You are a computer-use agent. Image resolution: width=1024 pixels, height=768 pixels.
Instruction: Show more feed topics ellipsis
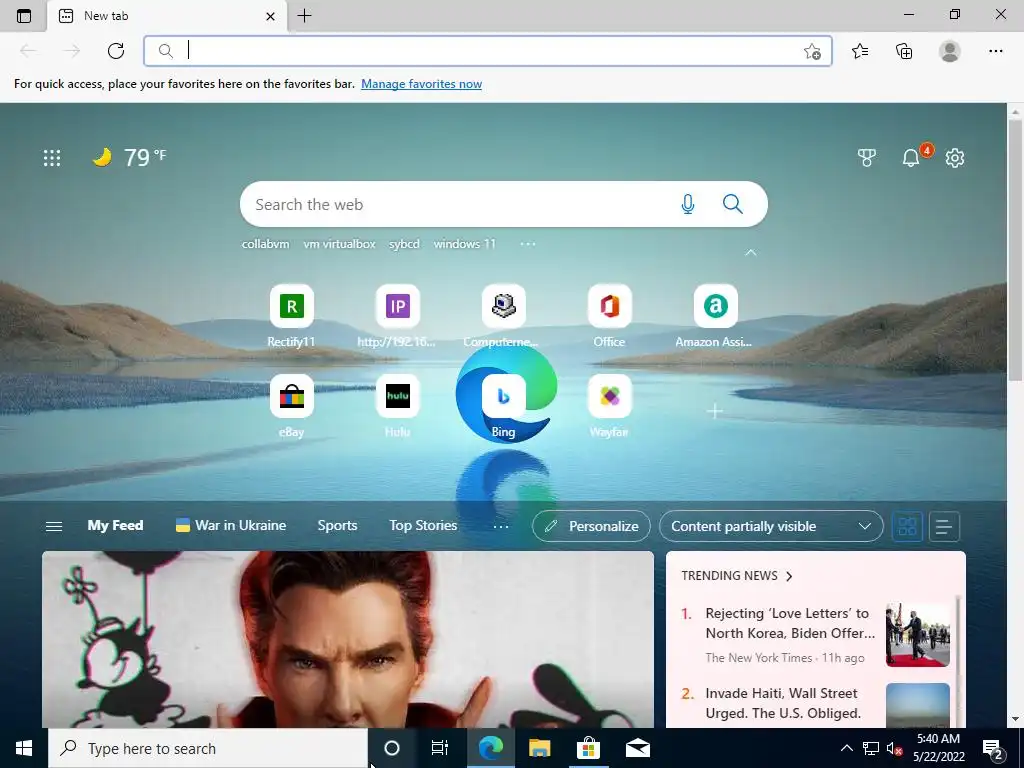(500, 526)
